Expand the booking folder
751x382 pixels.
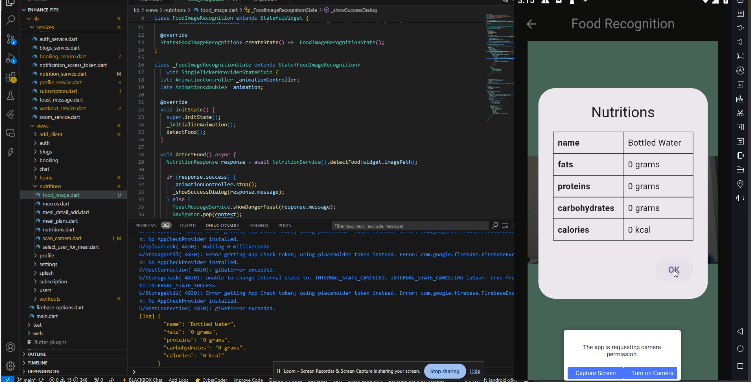(48, 160)
